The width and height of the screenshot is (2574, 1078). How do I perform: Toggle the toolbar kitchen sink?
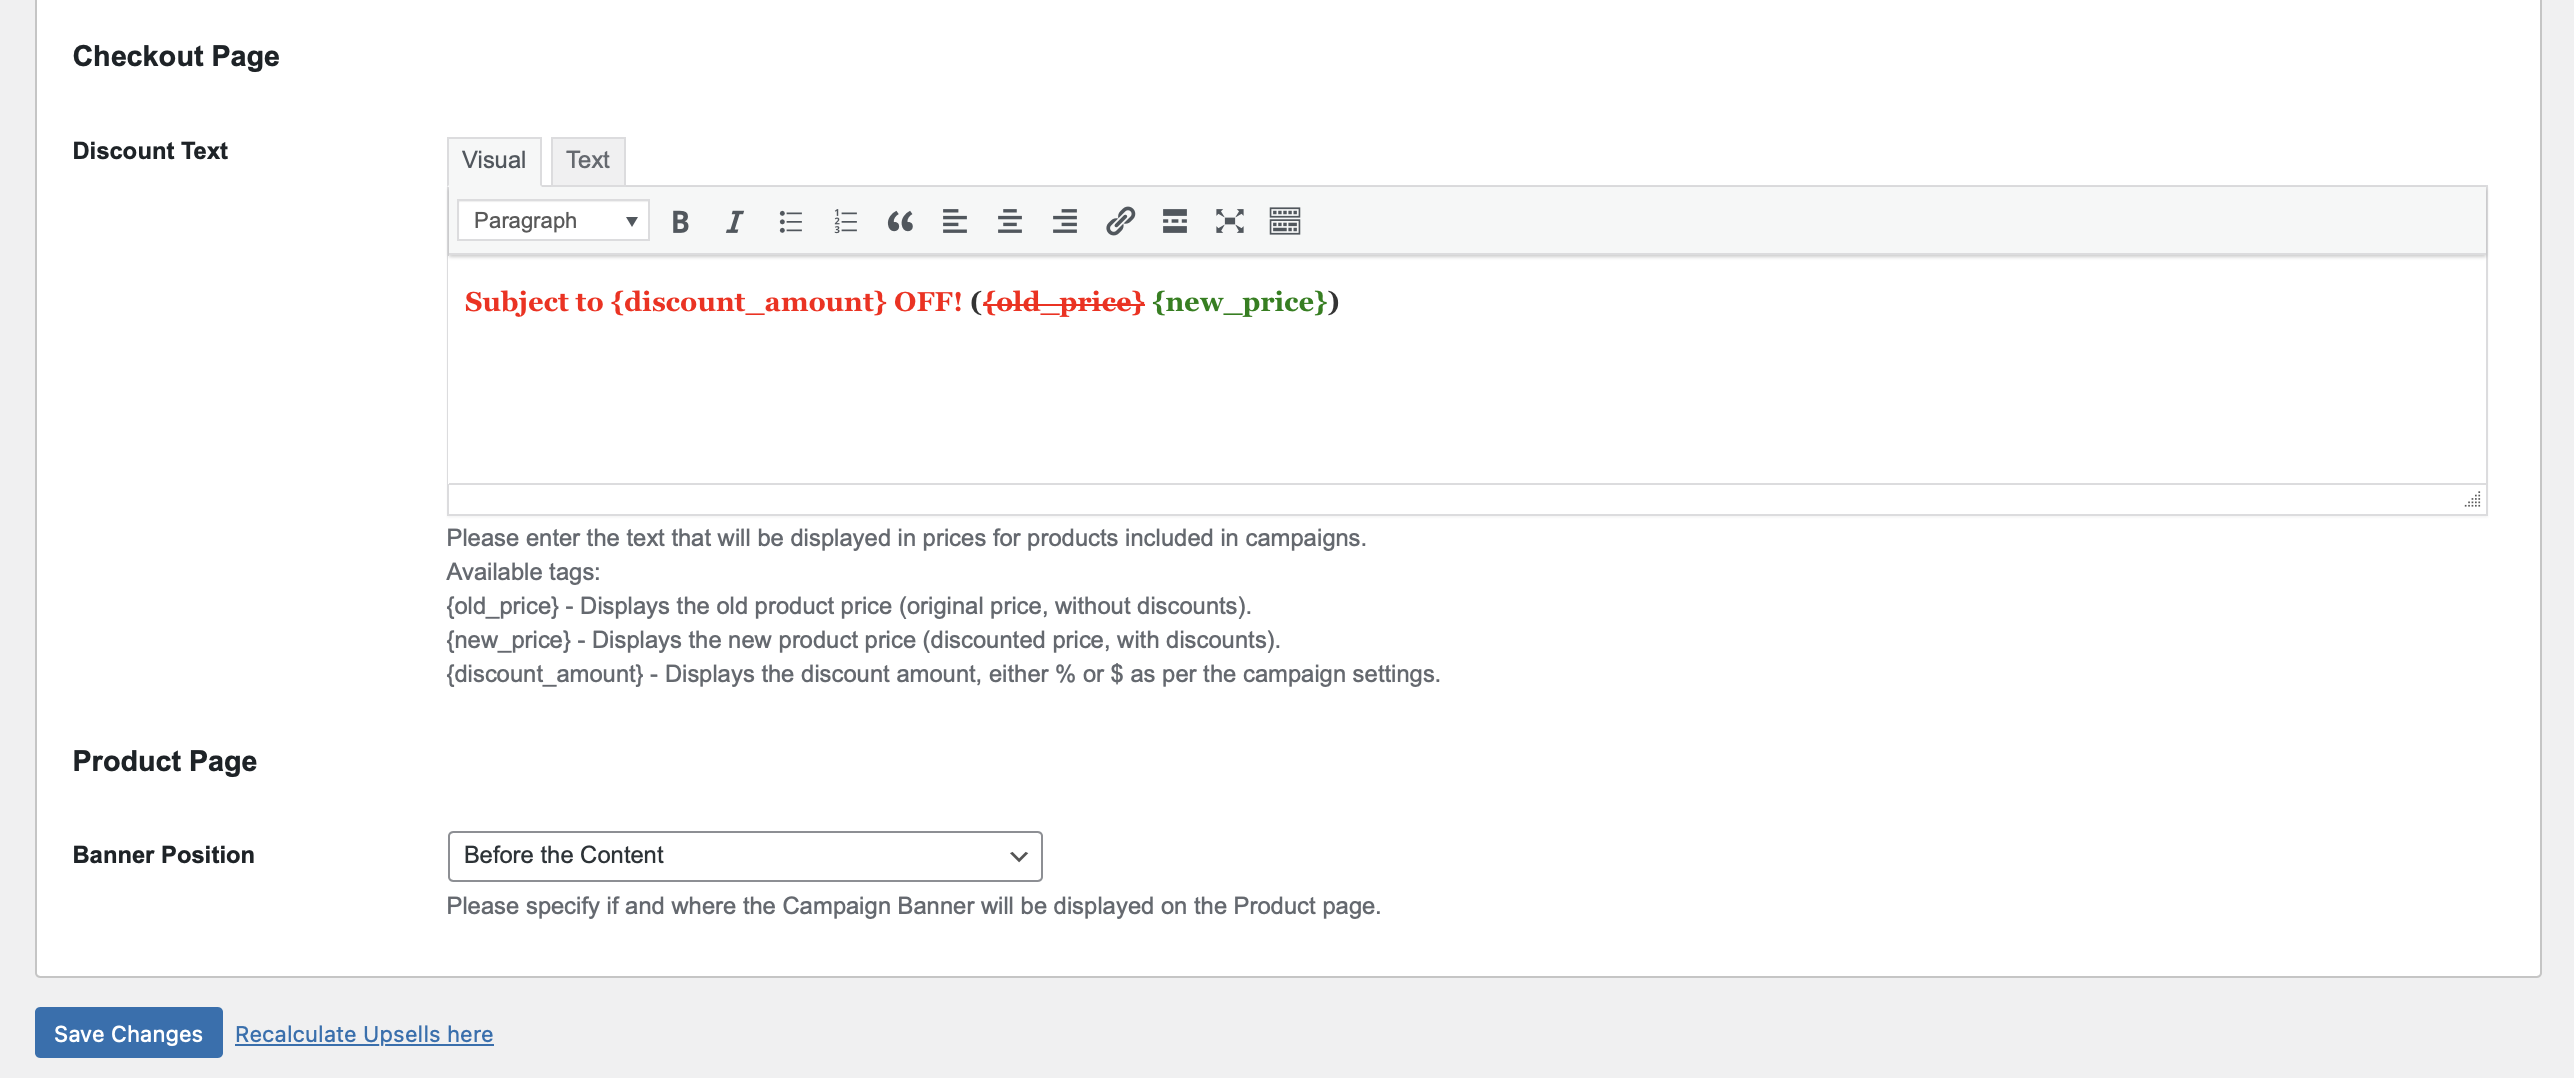pos(1285,221)
